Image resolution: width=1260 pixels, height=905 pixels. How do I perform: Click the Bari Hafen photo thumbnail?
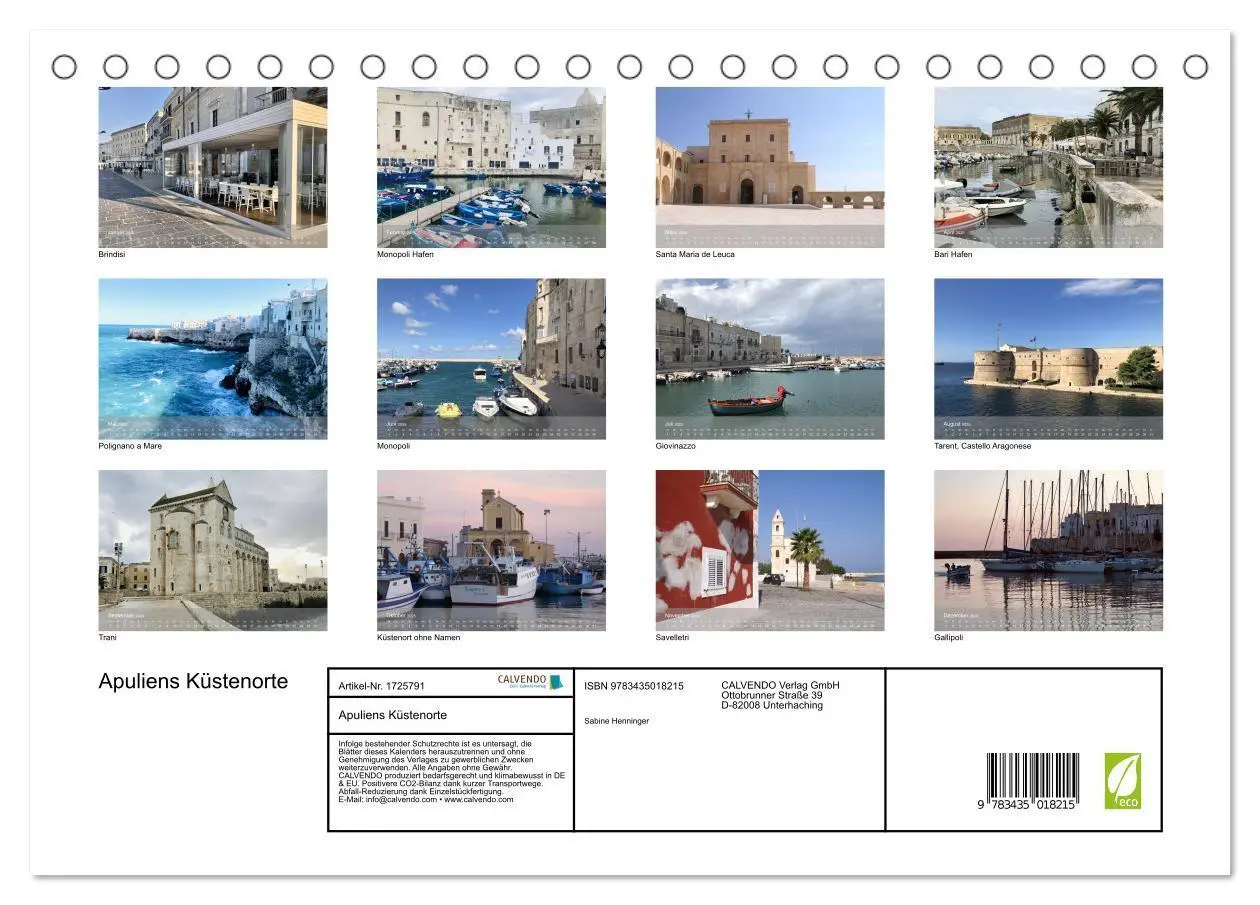(x=1048, y=167)
